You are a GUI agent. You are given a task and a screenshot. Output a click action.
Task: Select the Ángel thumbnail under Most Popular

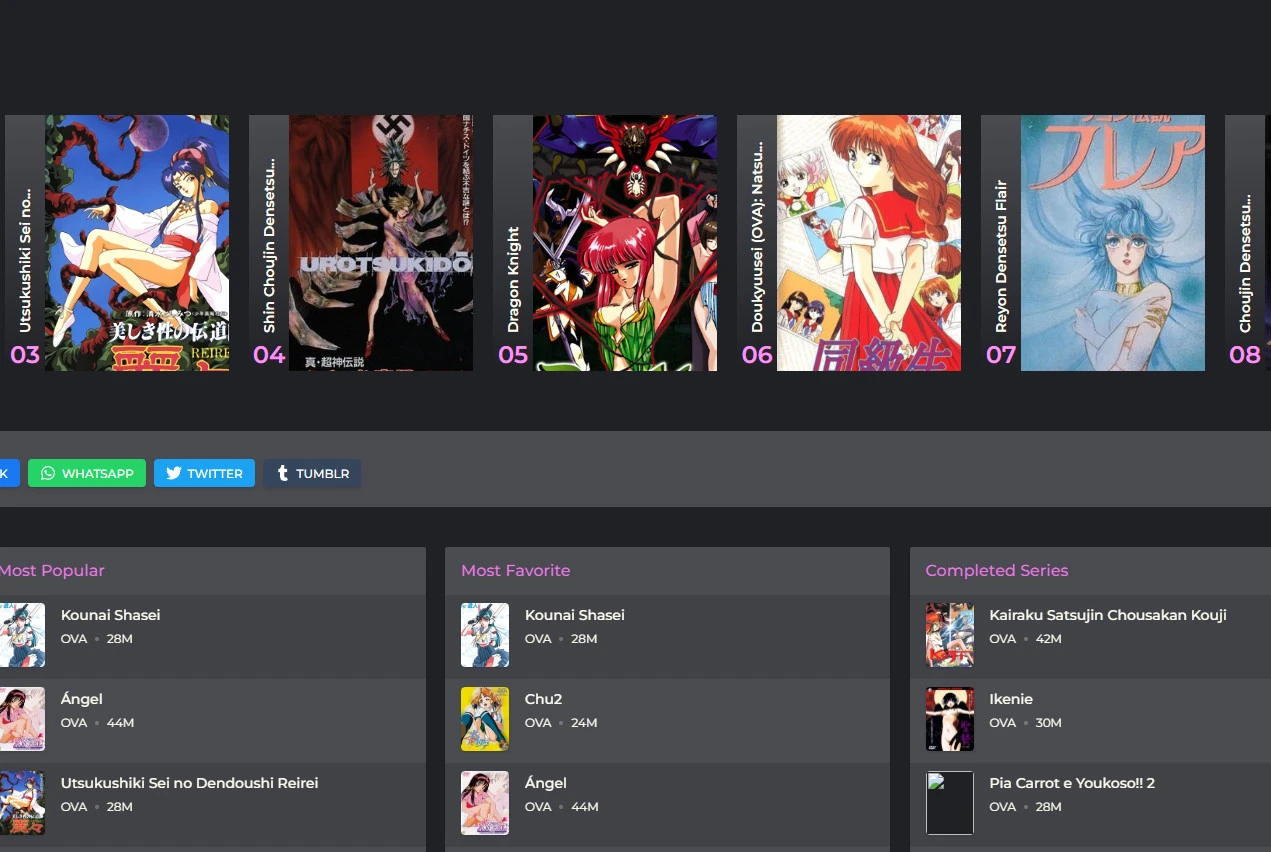pyautogui.click(x=22, y=718)
